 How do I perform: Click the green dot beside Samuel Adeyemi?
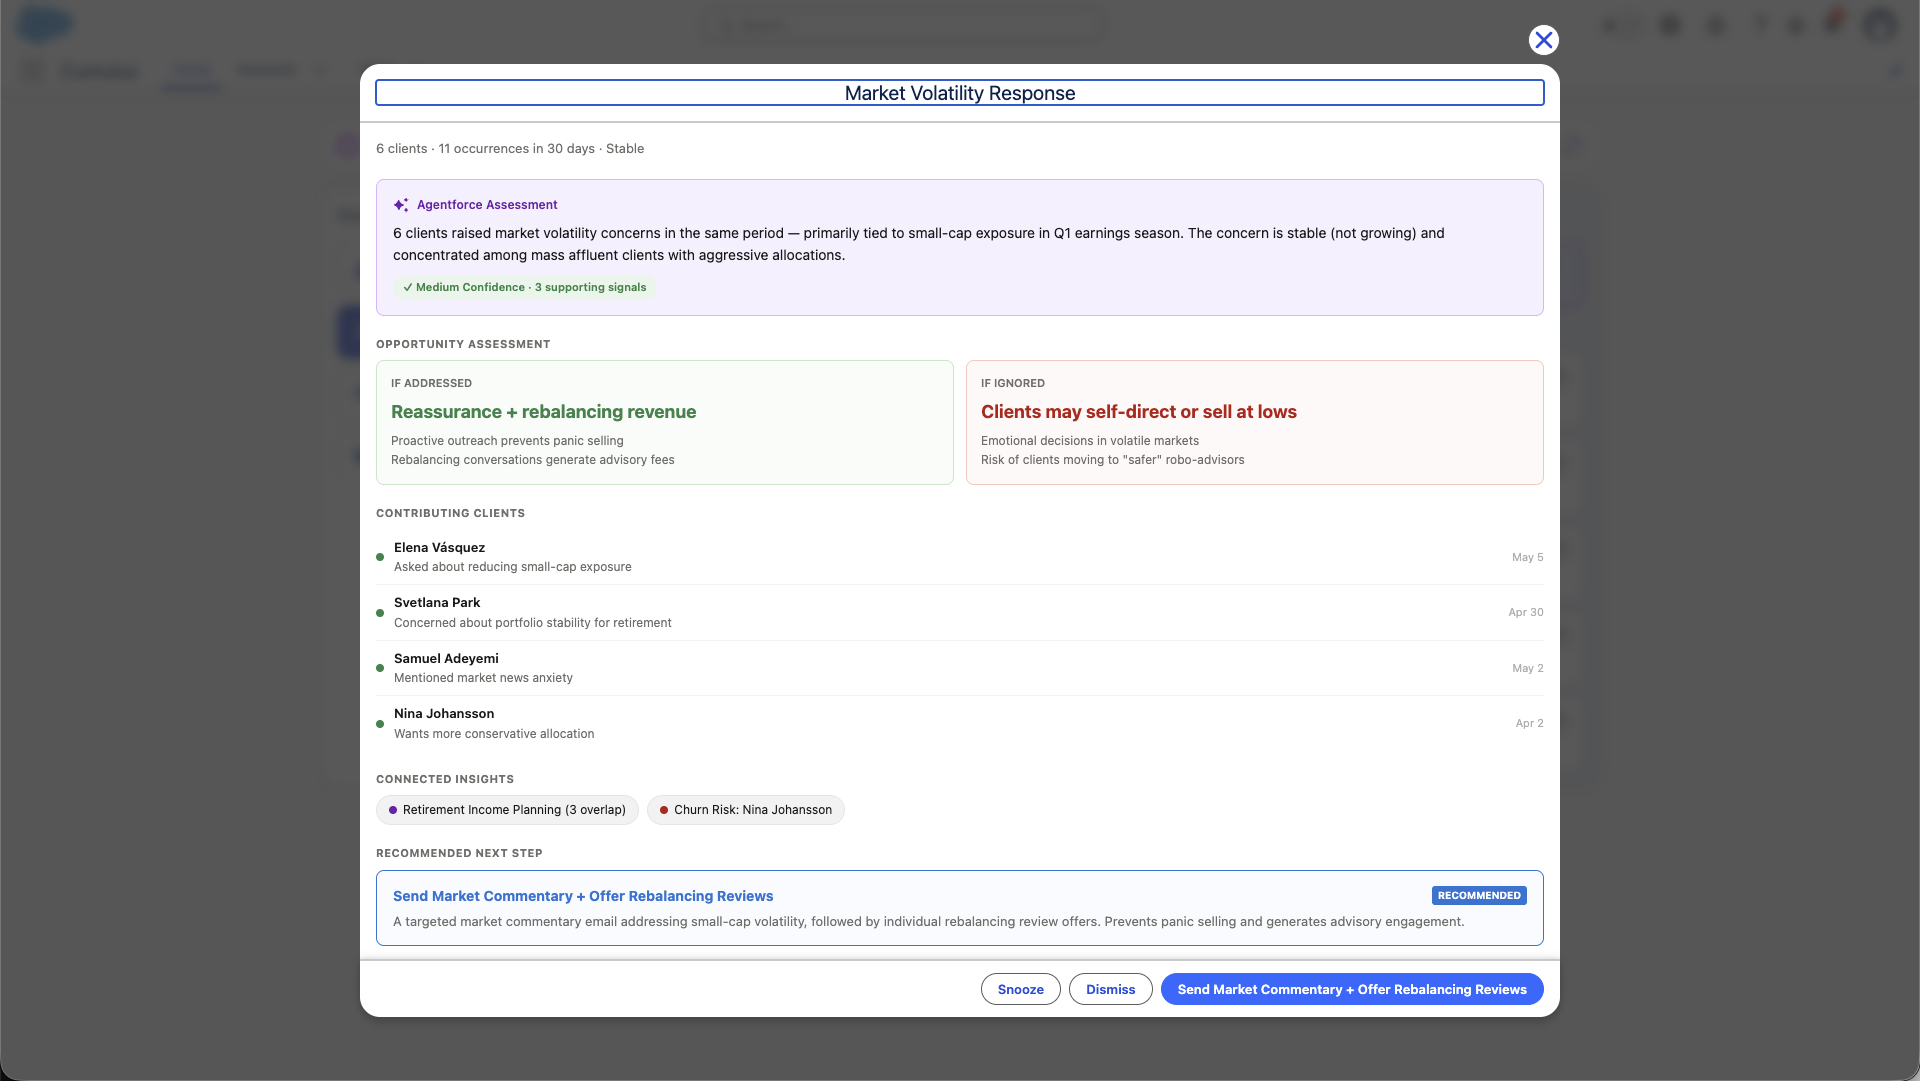[x=380, y=668]
